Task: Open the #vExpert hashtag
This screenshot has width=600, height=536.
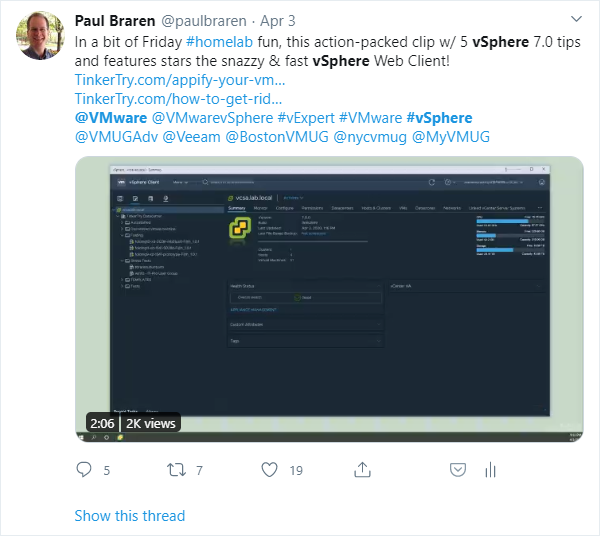Action: pyautogui.click(x=306, y=118)
